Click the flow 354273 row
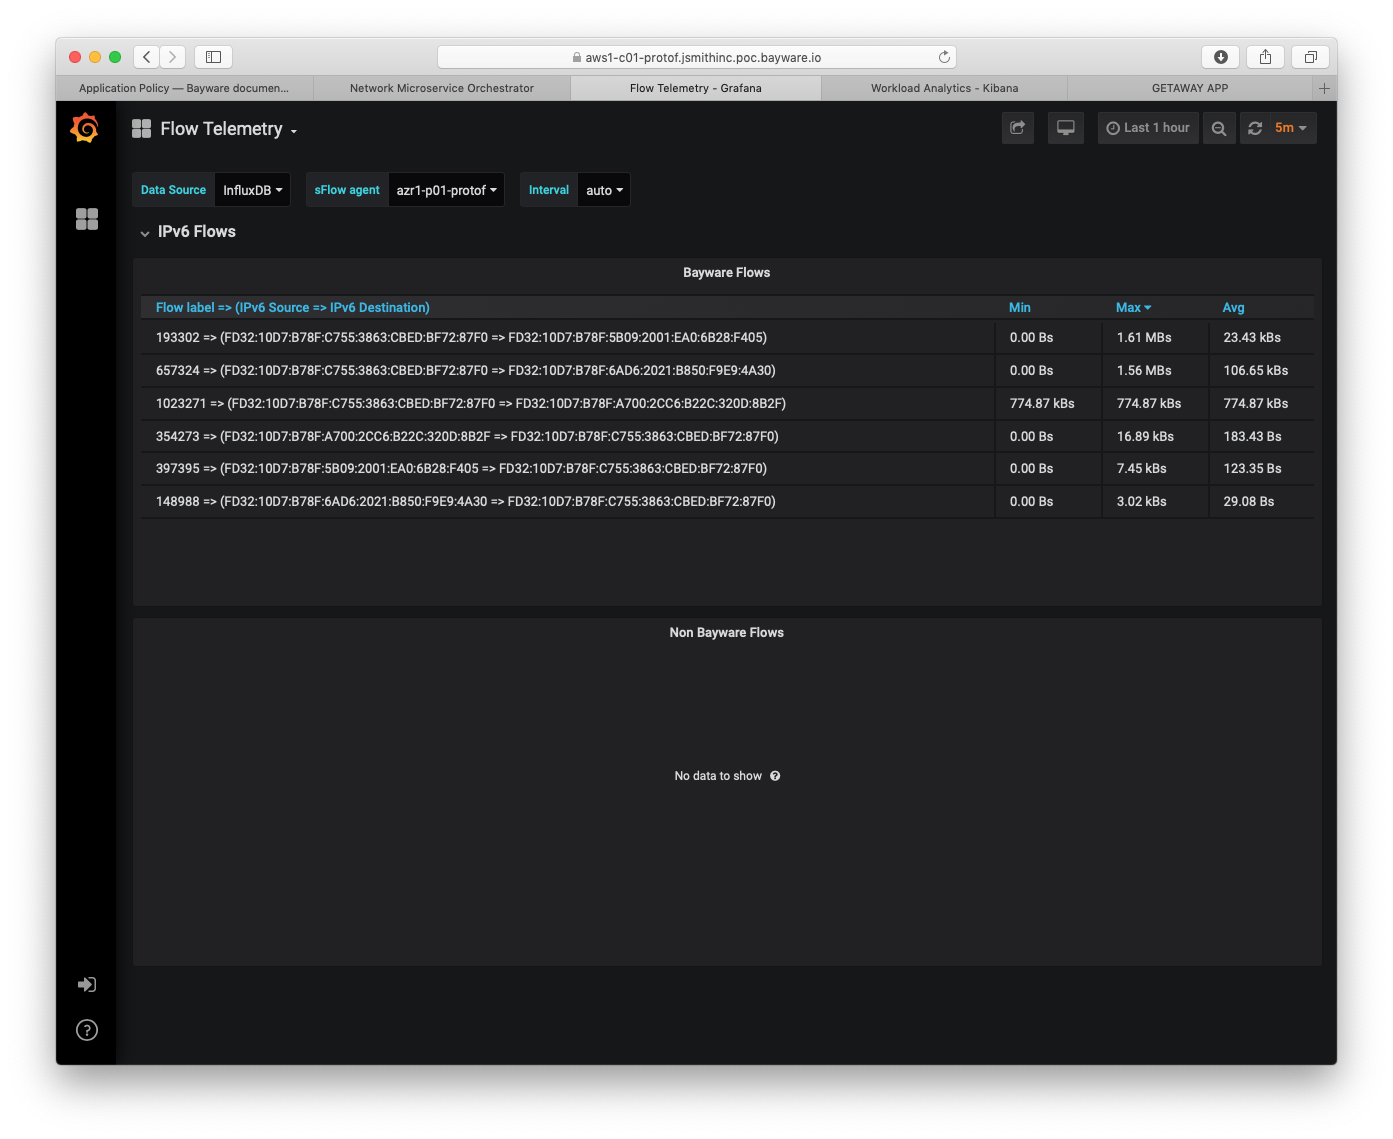1393x1139 pixels. [x=727, y=437]
